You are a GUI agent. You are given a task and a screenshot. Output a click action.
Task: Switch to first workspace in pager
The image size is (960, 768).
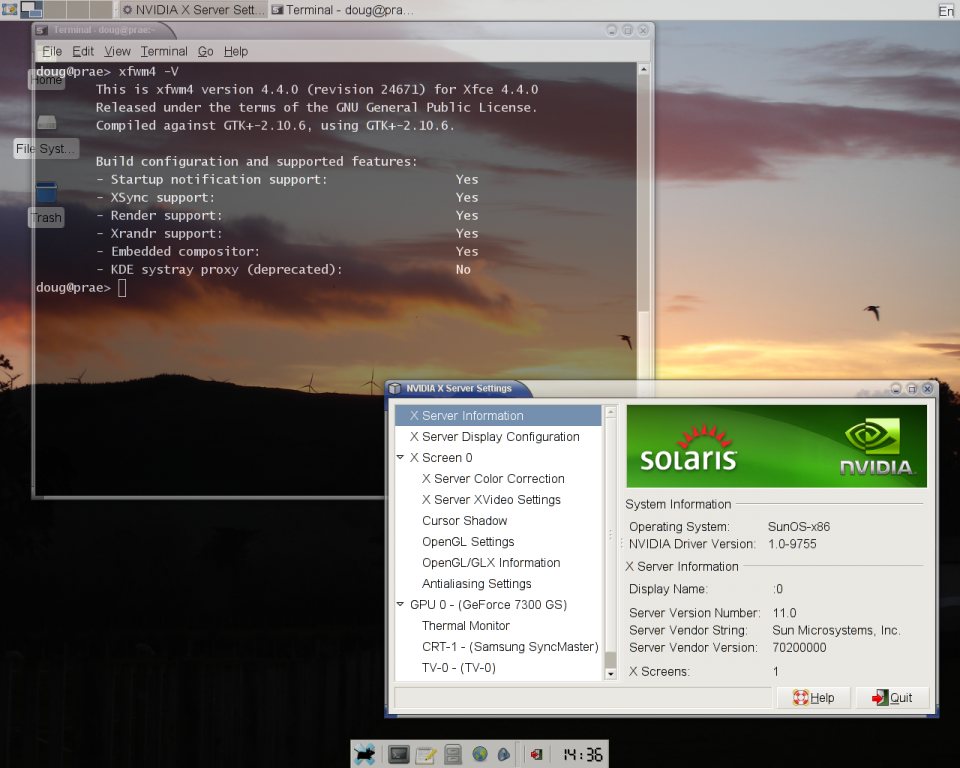31,9
